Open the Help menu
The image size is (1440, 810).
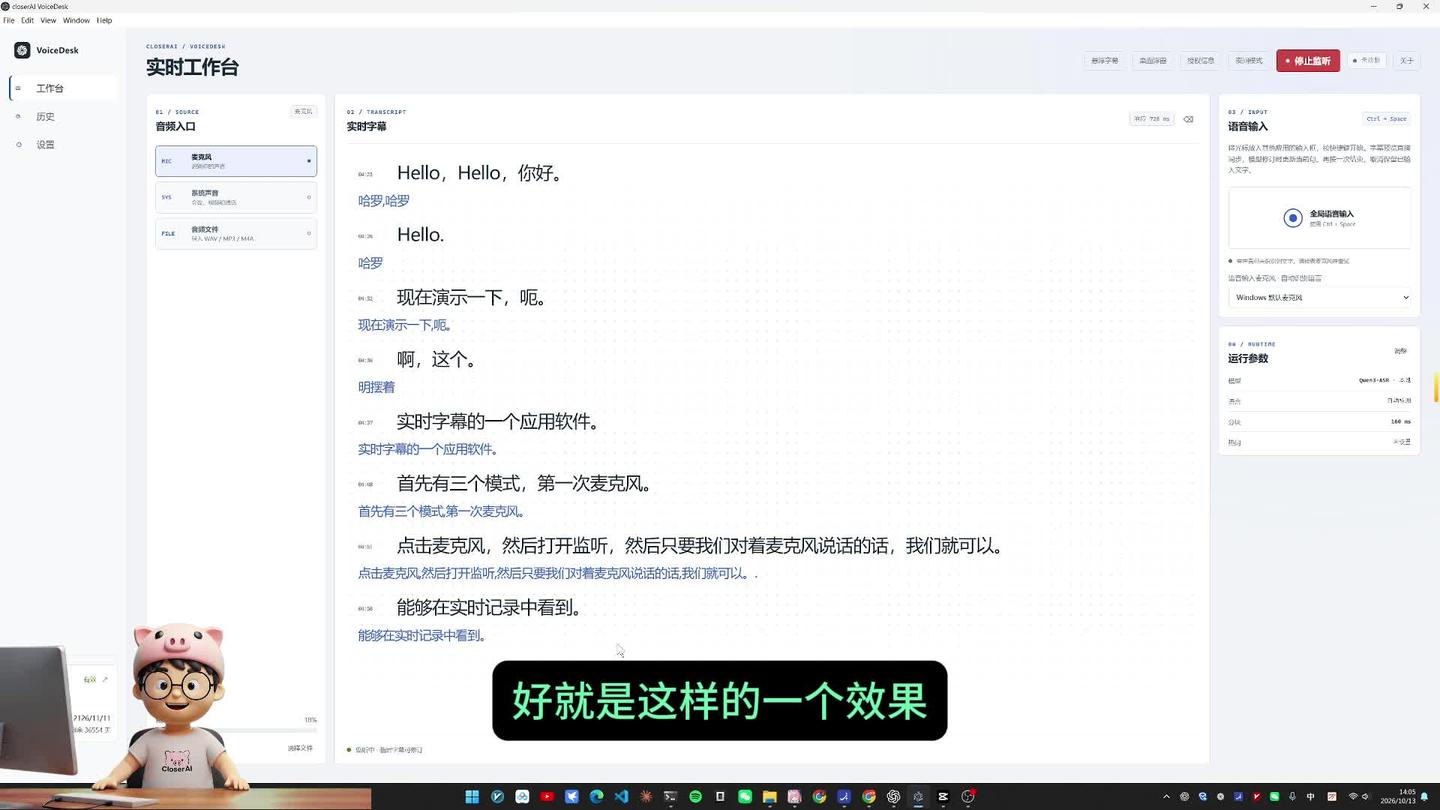tap(104, 20)
